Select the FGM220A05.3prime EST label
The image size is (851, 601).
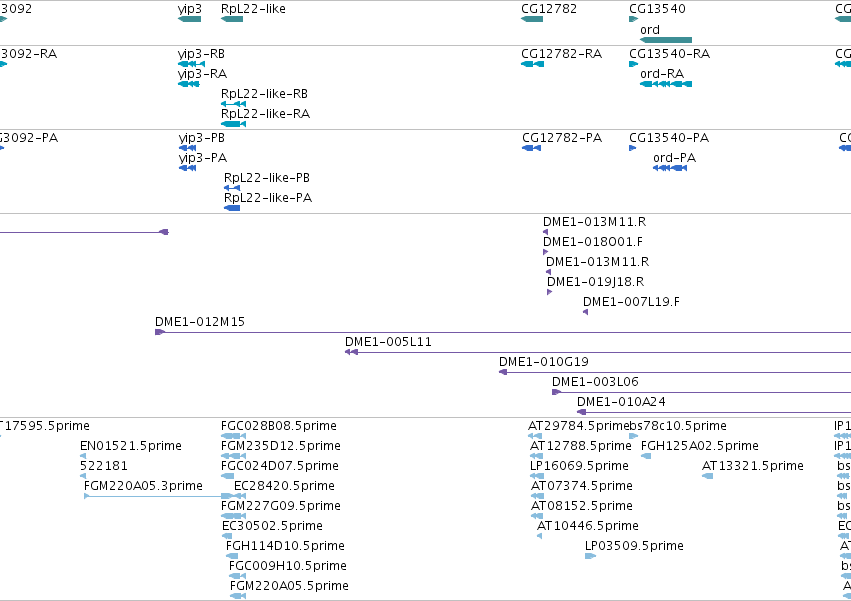(x=143, y=486)
